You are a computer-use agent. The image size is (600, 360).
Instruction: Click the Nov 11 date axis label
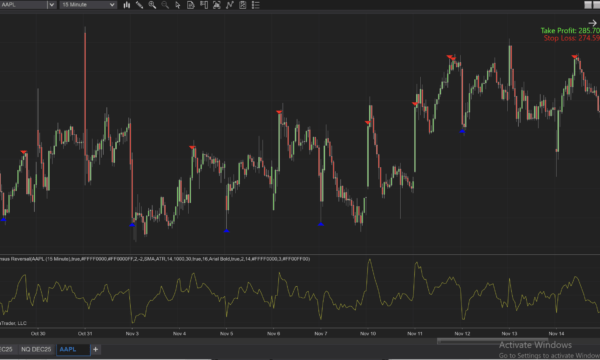tap(415, 334)
